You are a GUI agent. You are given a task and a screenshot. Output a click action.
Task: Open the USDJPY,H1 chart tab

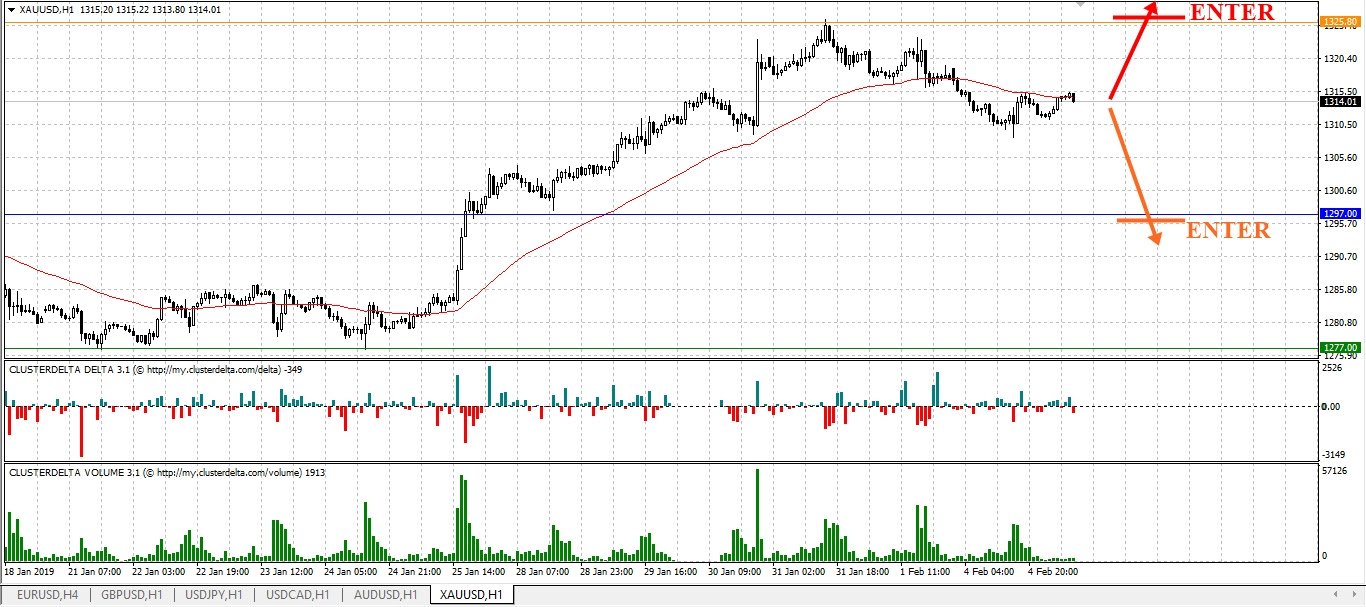(216, 594)
